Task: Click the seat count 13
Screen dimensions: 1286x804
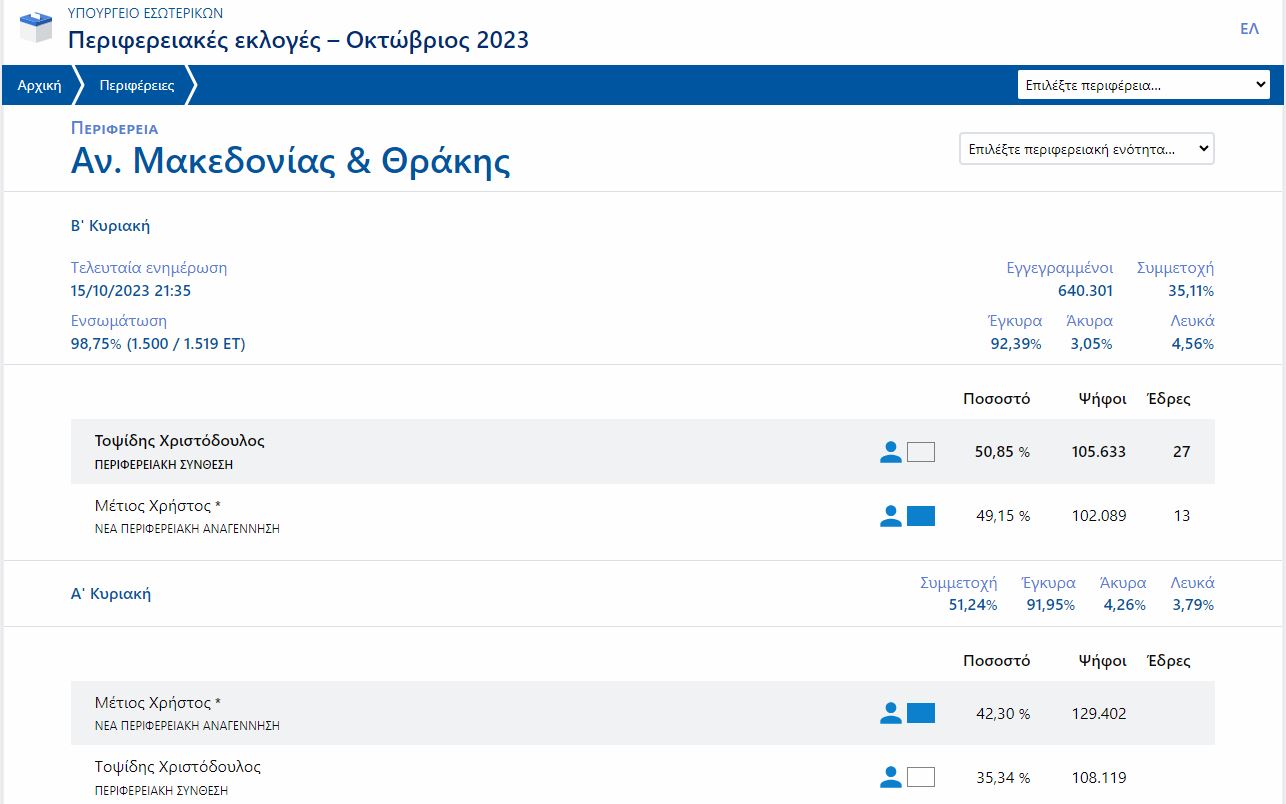Action: [1182, 516]
